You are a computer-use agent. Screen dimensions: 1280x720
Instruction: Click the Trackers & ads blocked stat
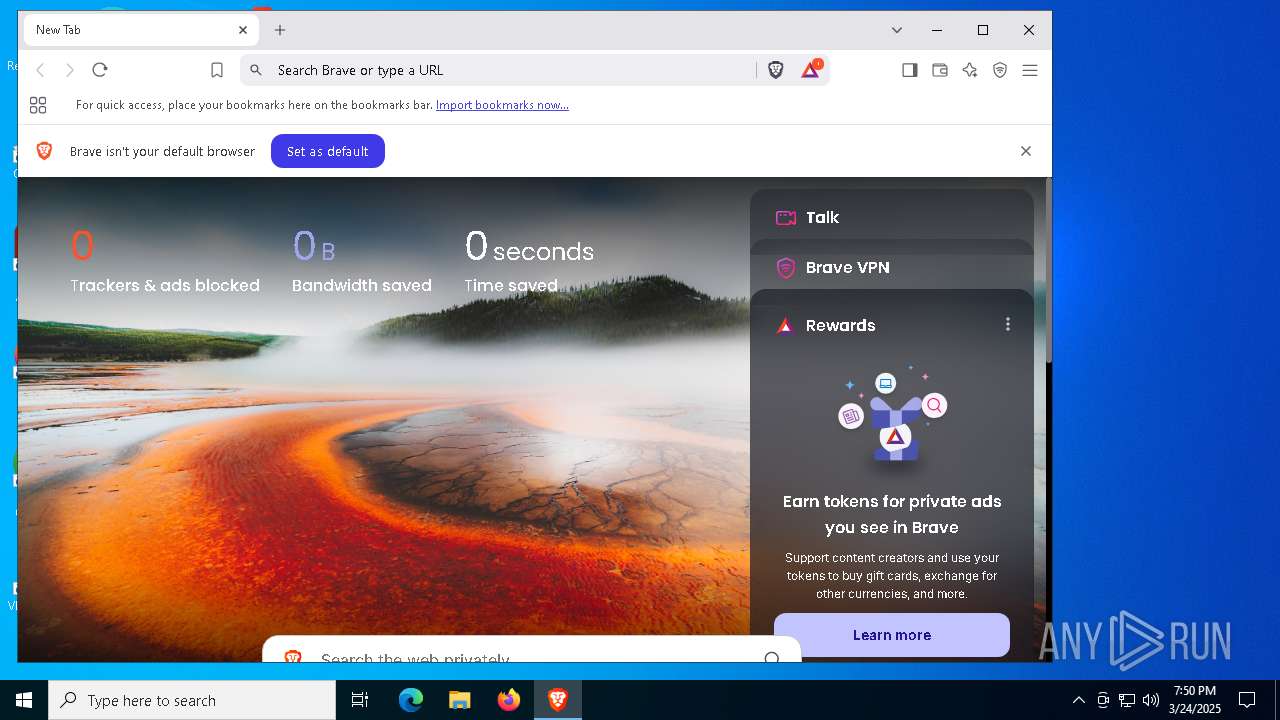pos(165,261)
